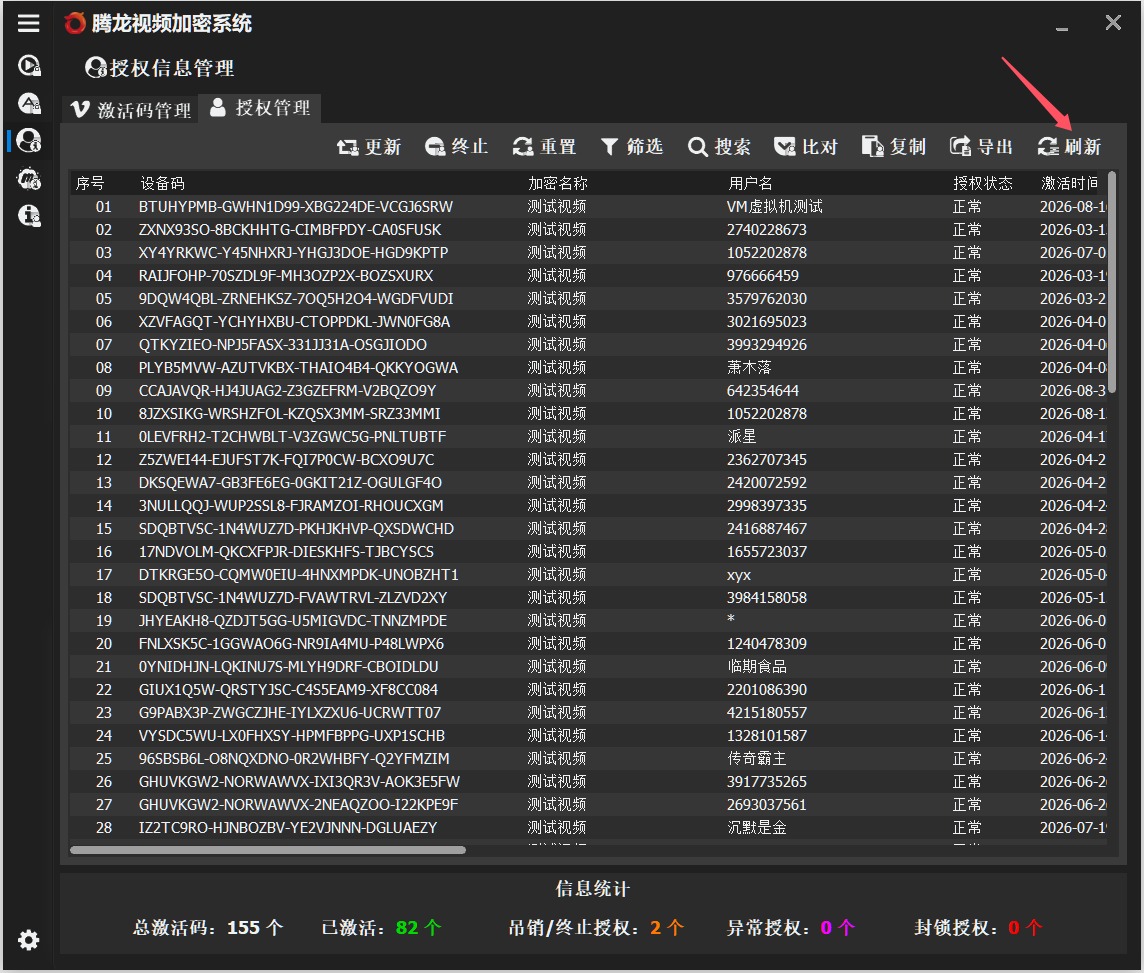Open the letter-A-with-lock sidebar icon
Screen dimensions: 1144x973
click(x=28, y=103)
